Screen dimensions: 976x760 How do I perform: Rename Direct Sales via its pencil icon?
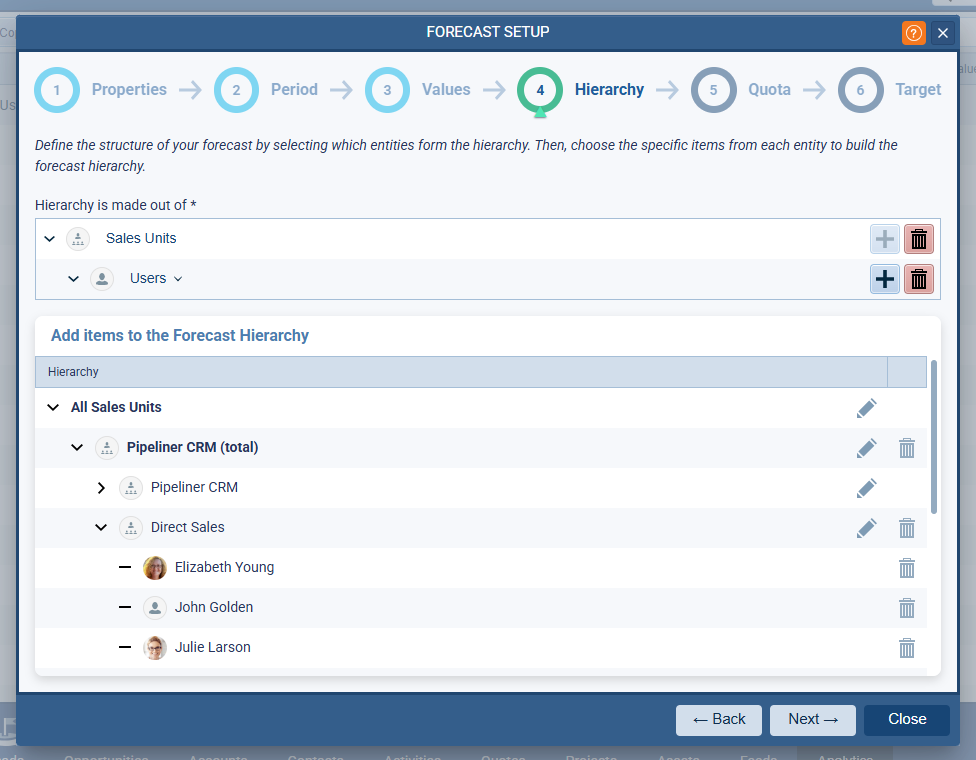866,527
